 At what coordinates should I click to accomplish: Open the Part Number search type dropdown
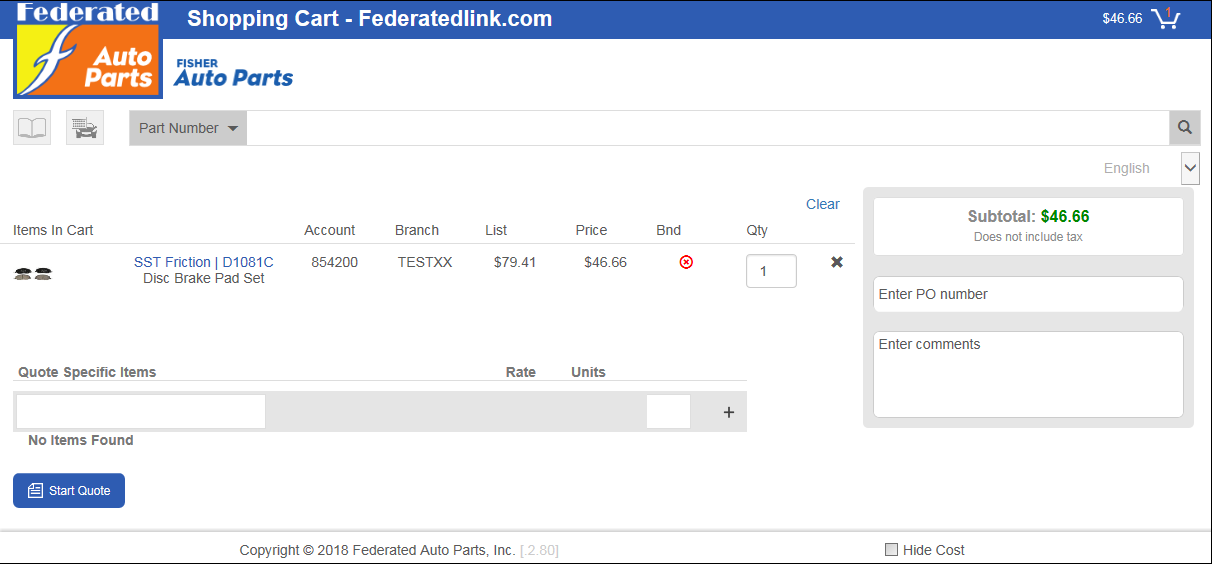click(188, 128)
